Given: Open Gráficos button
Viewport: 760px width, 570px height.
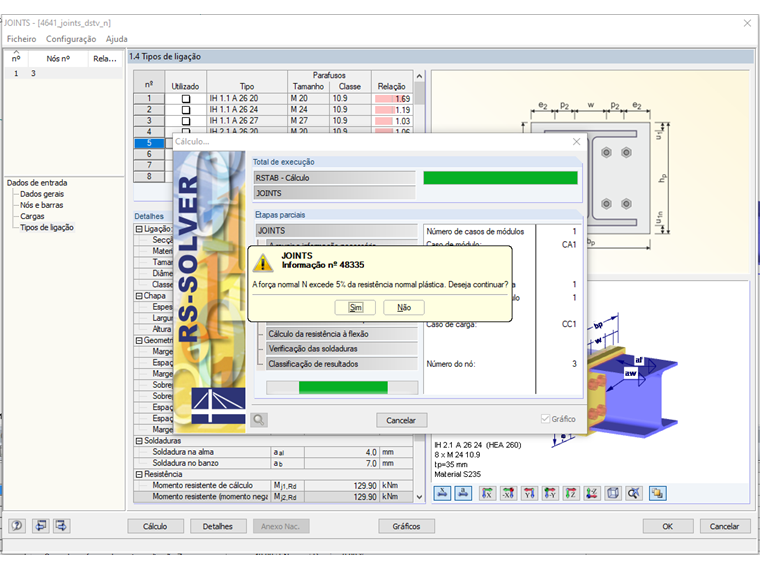Looking at the screenshot, I should pos(406,526).
